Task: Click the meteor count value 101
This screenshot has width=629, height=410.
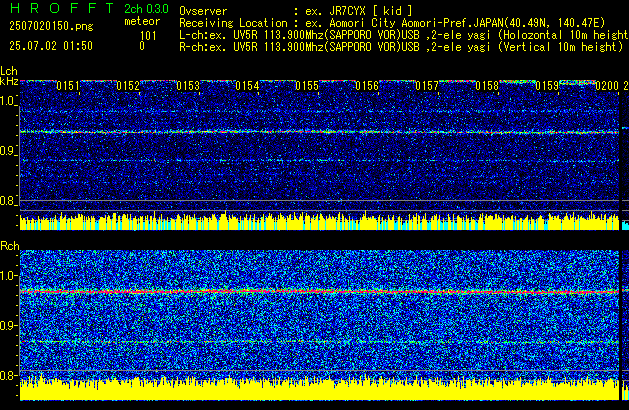Action: click(148, 36)
